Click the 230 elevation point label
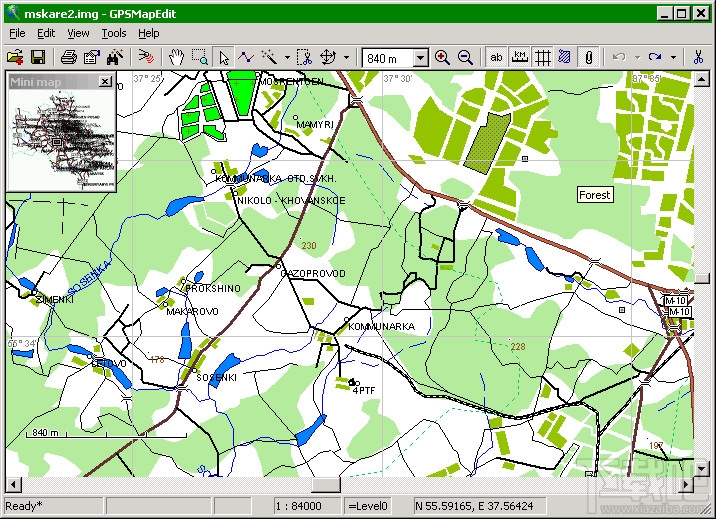Viewport: 716px width, 519px height. pyautogui.click(x=309, y=246)
